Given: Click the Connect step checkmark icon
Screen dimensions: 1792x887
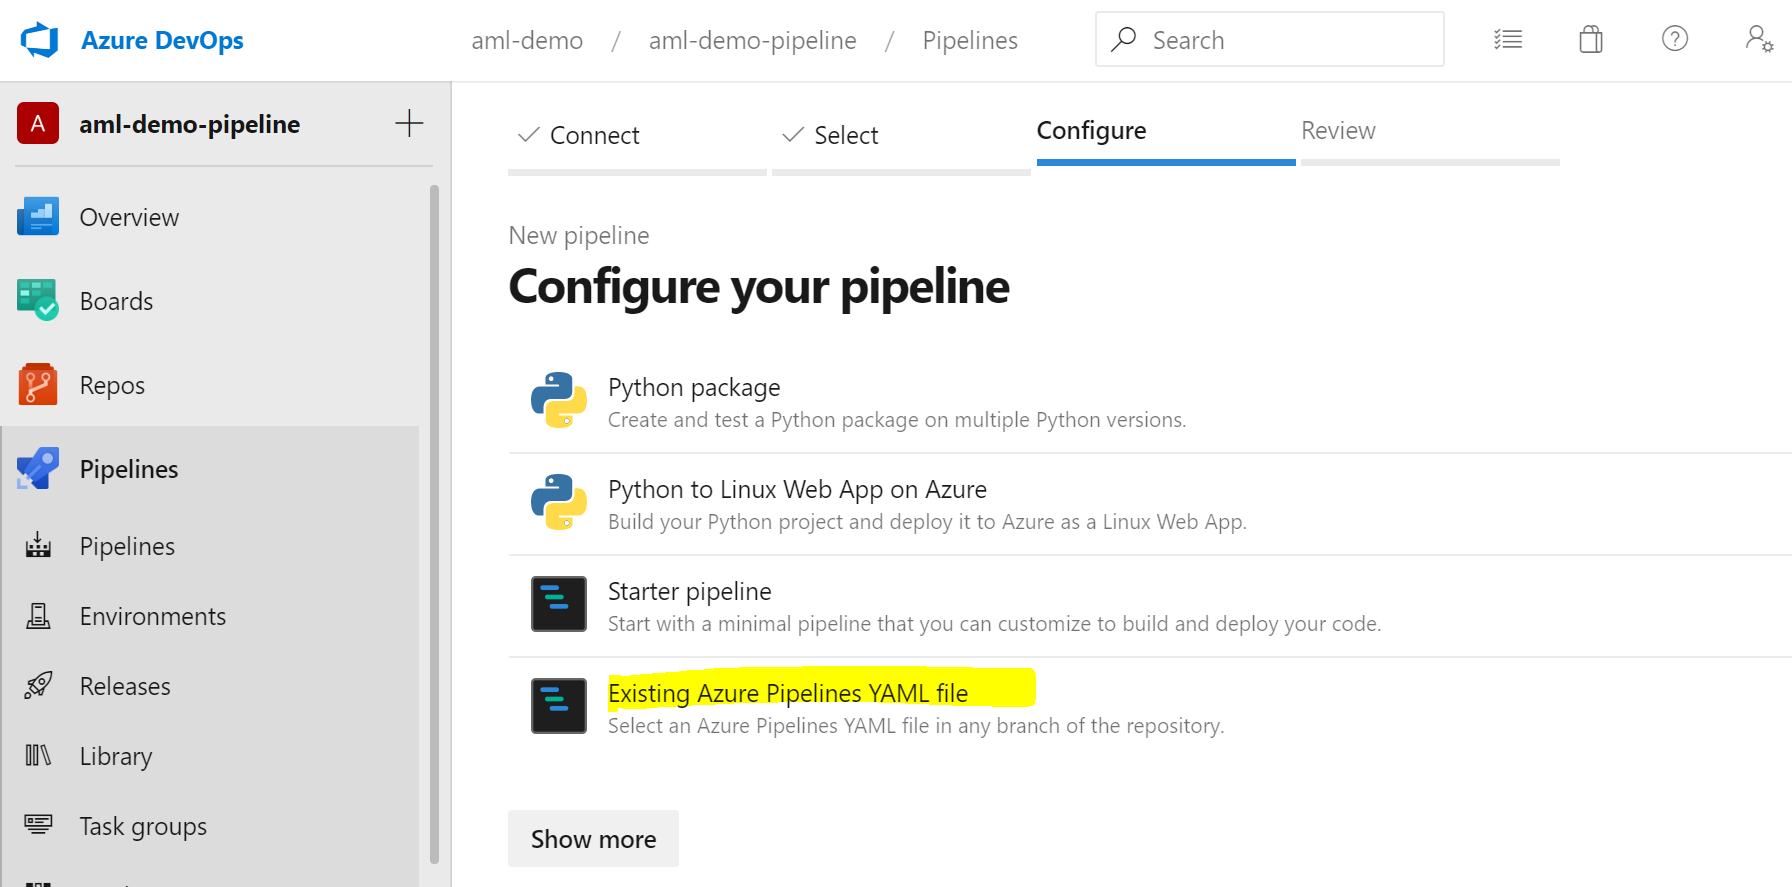Looking at the screenshot, I should coord(529,134).
